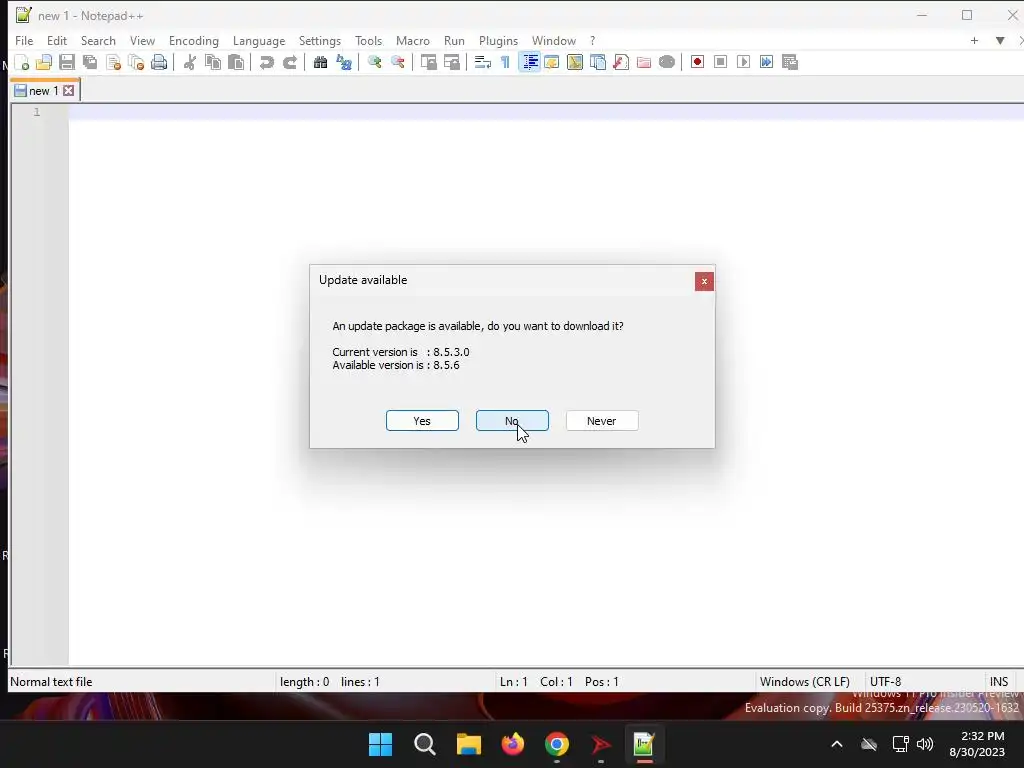Image resolution: width=1024 pixels, height=768 pixels.
Task: Click the Undo arrow icon
Action: coord(266,62)
